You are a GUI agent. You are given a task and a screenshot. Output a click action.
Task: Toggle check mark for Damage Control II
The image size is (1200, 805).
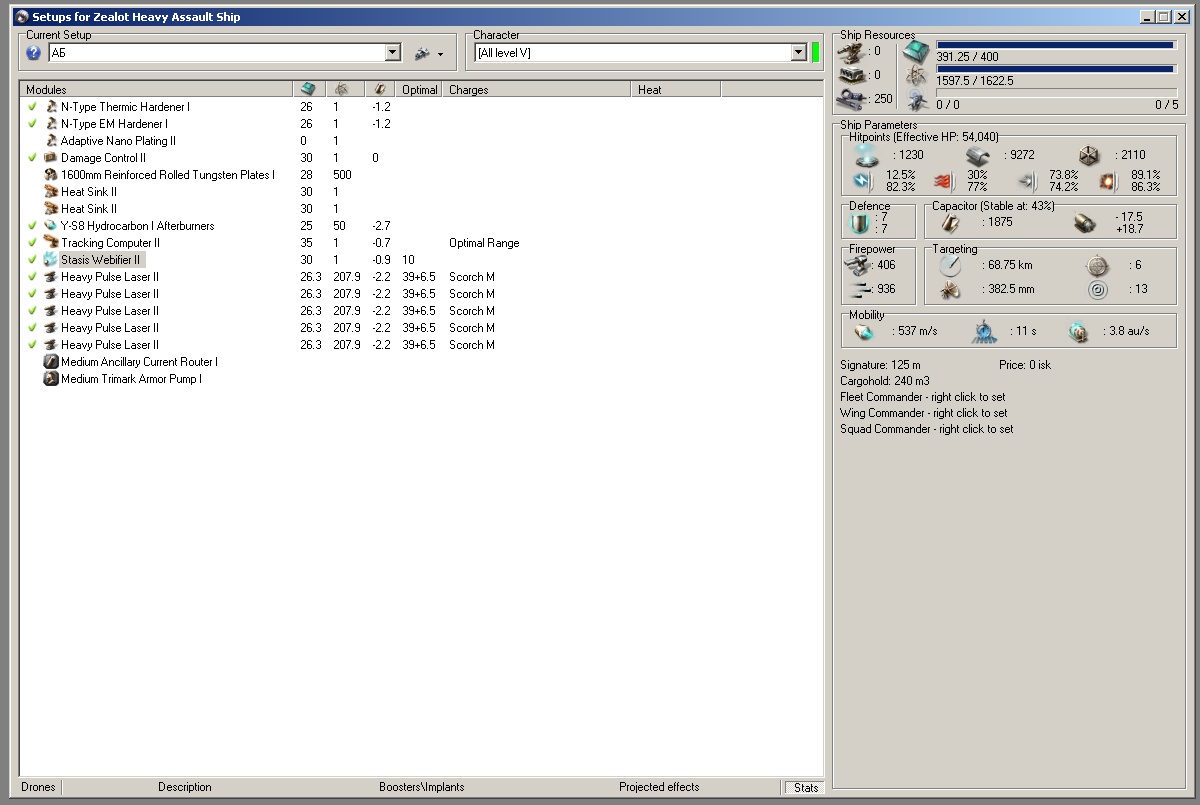[32, 157]
